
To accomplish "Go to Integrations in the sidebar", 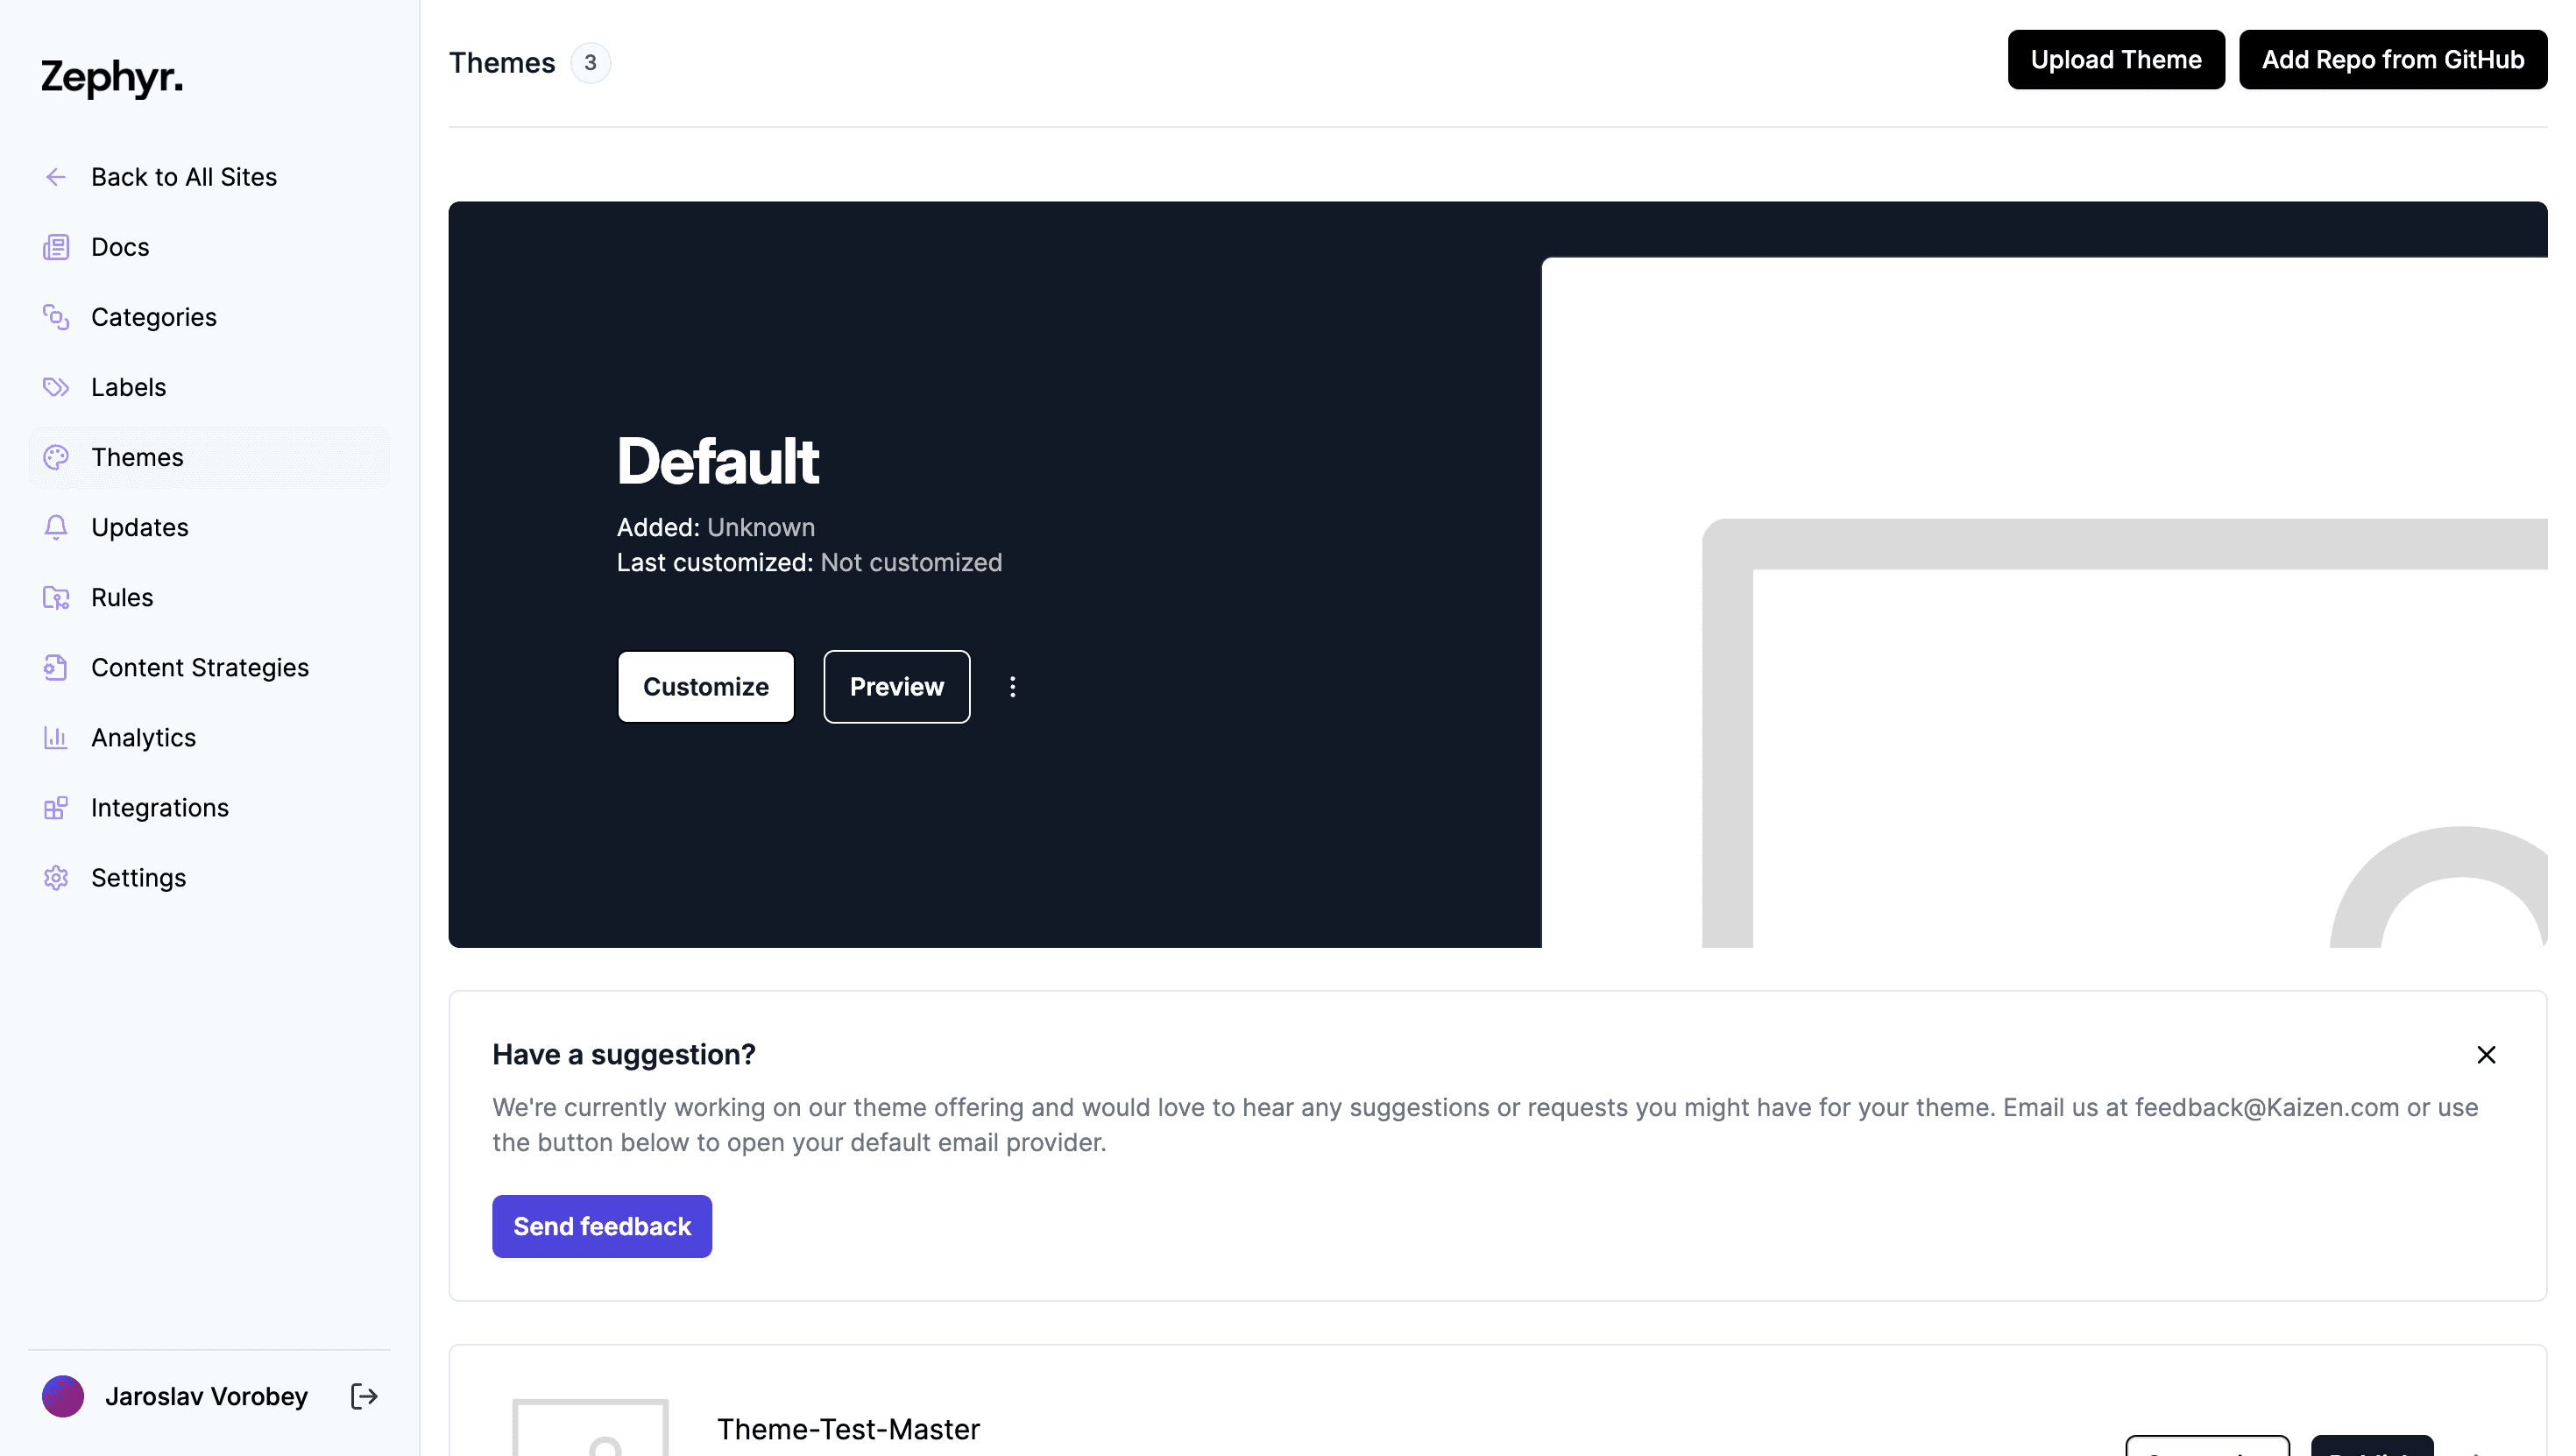I will point(159,807).
